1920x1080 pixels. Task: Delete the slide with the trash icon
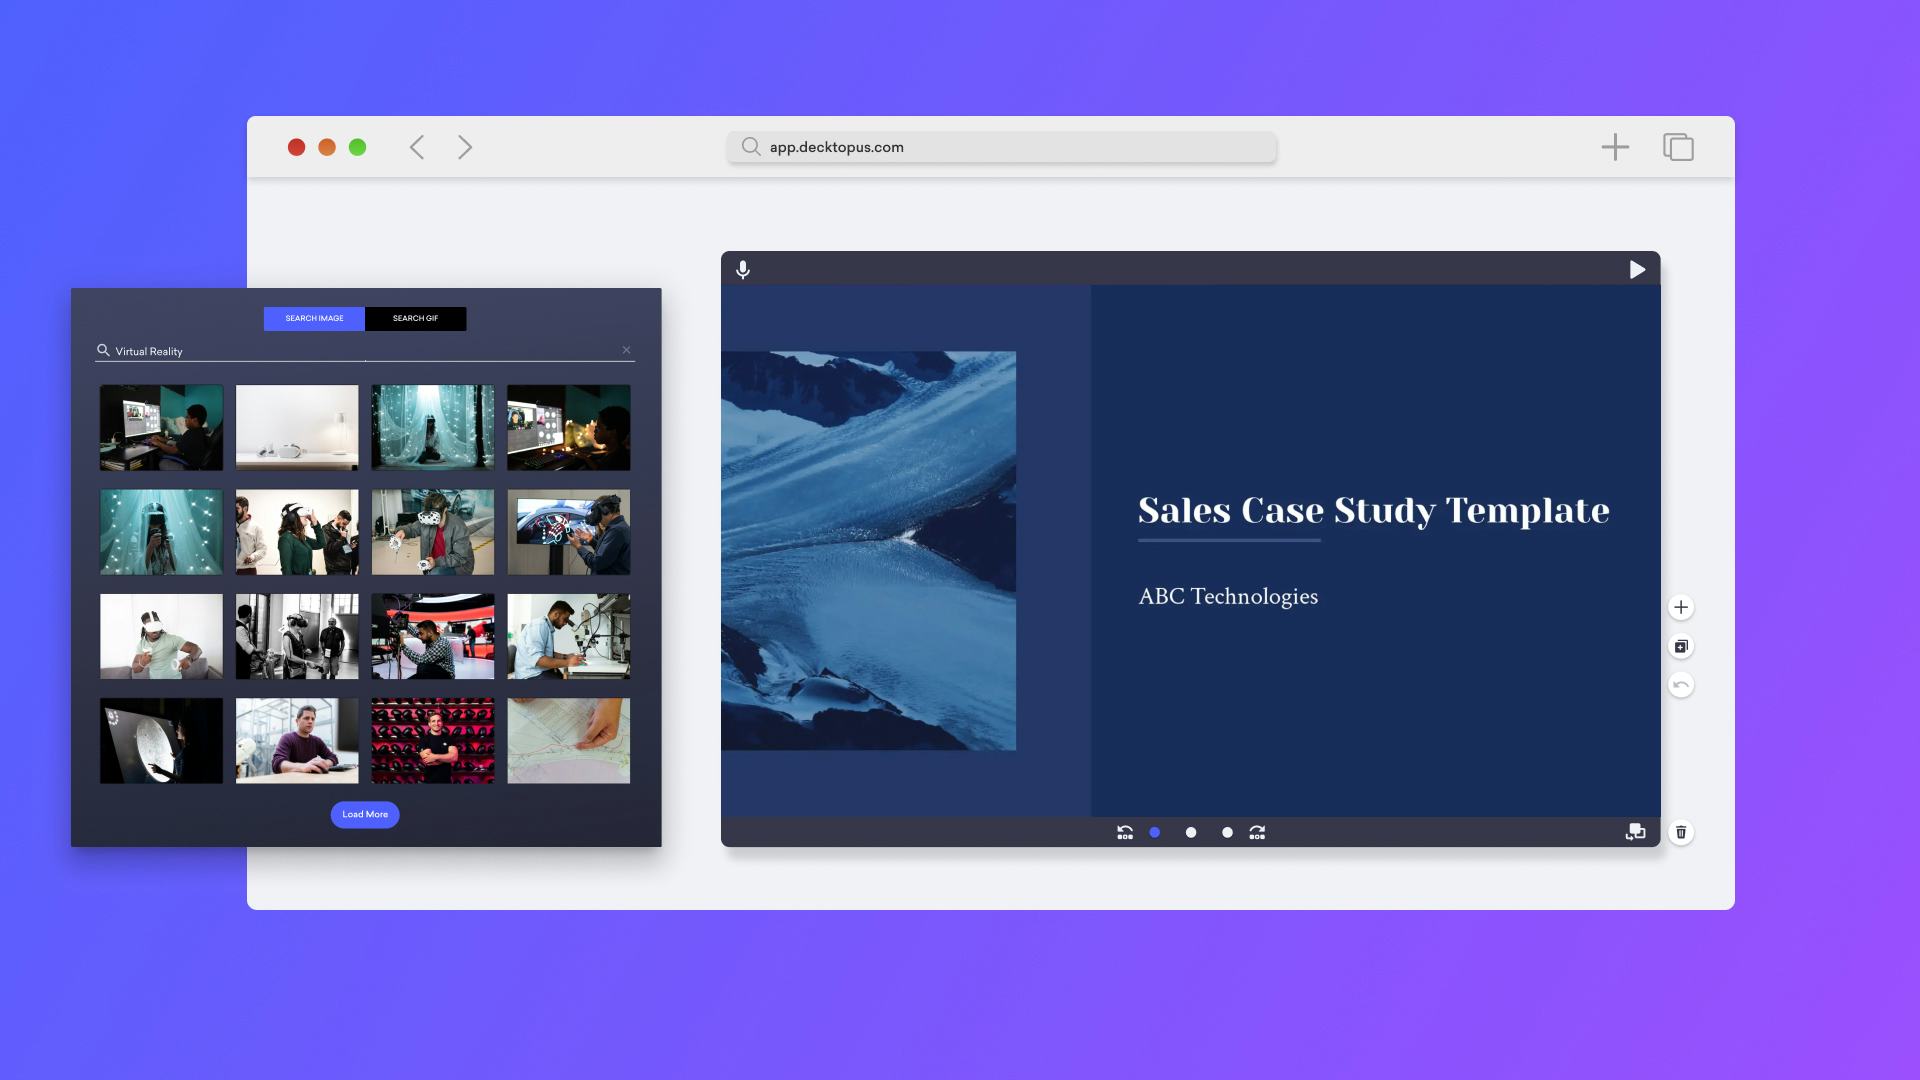tap(1682, 831)
